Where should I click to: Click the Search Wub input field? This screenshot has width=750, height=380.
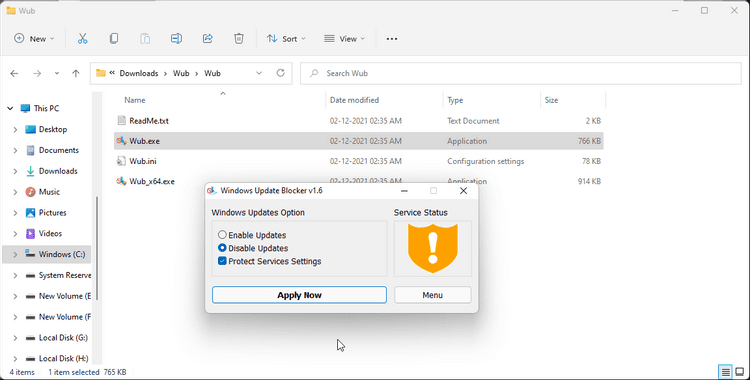click(x=520, y=73)
